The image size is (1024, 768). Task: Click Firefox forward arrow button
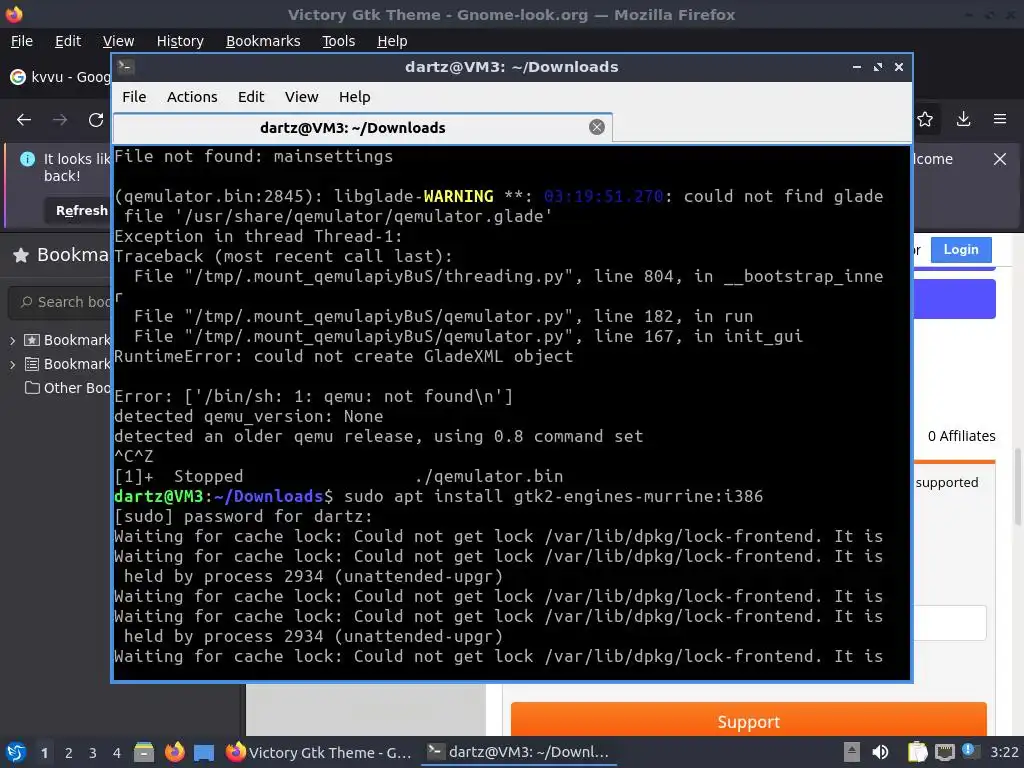point(60,120)
